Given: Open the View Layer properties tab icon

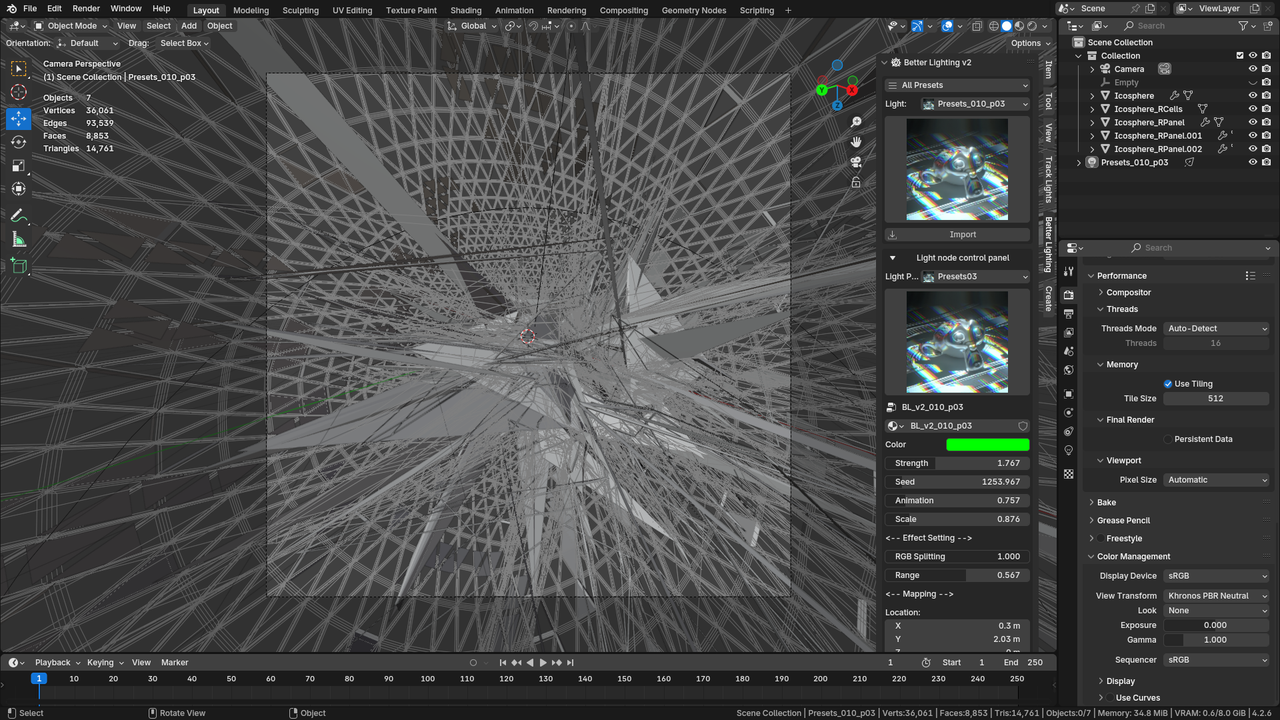Looking at the screenshot, I should [1068, 333].
